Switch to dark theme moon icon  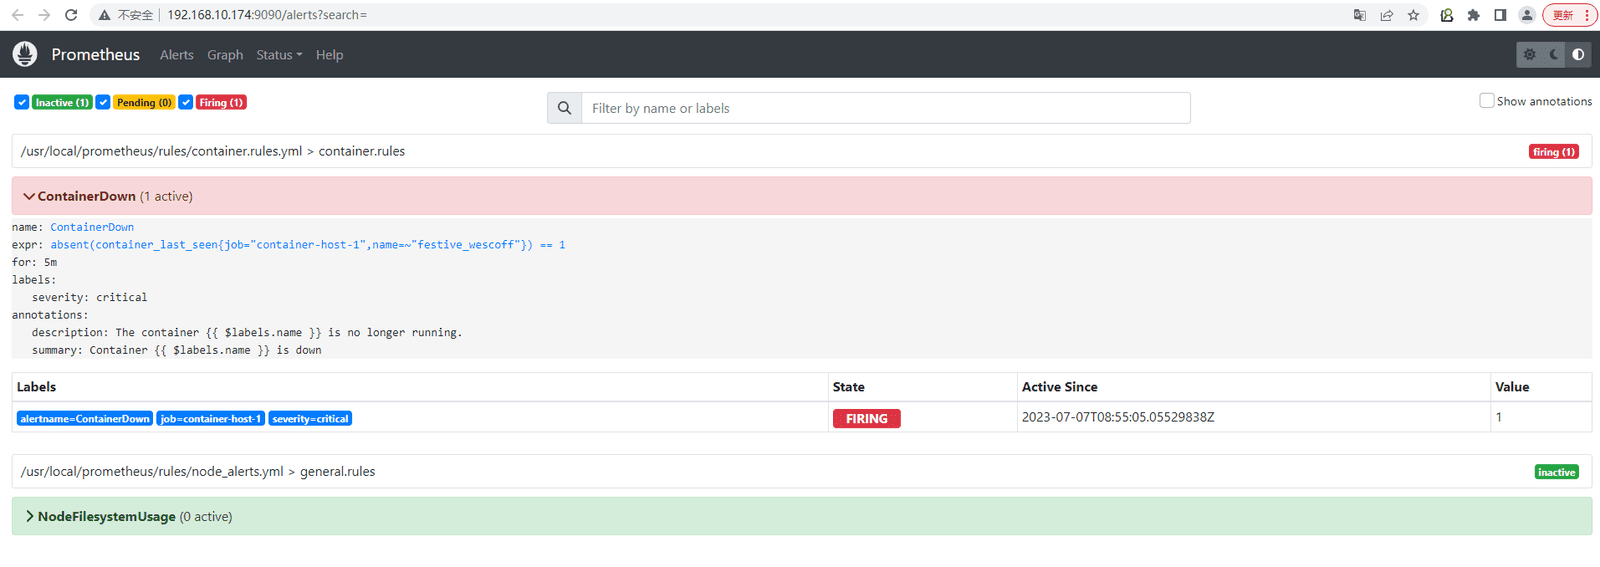(1554, 55)
